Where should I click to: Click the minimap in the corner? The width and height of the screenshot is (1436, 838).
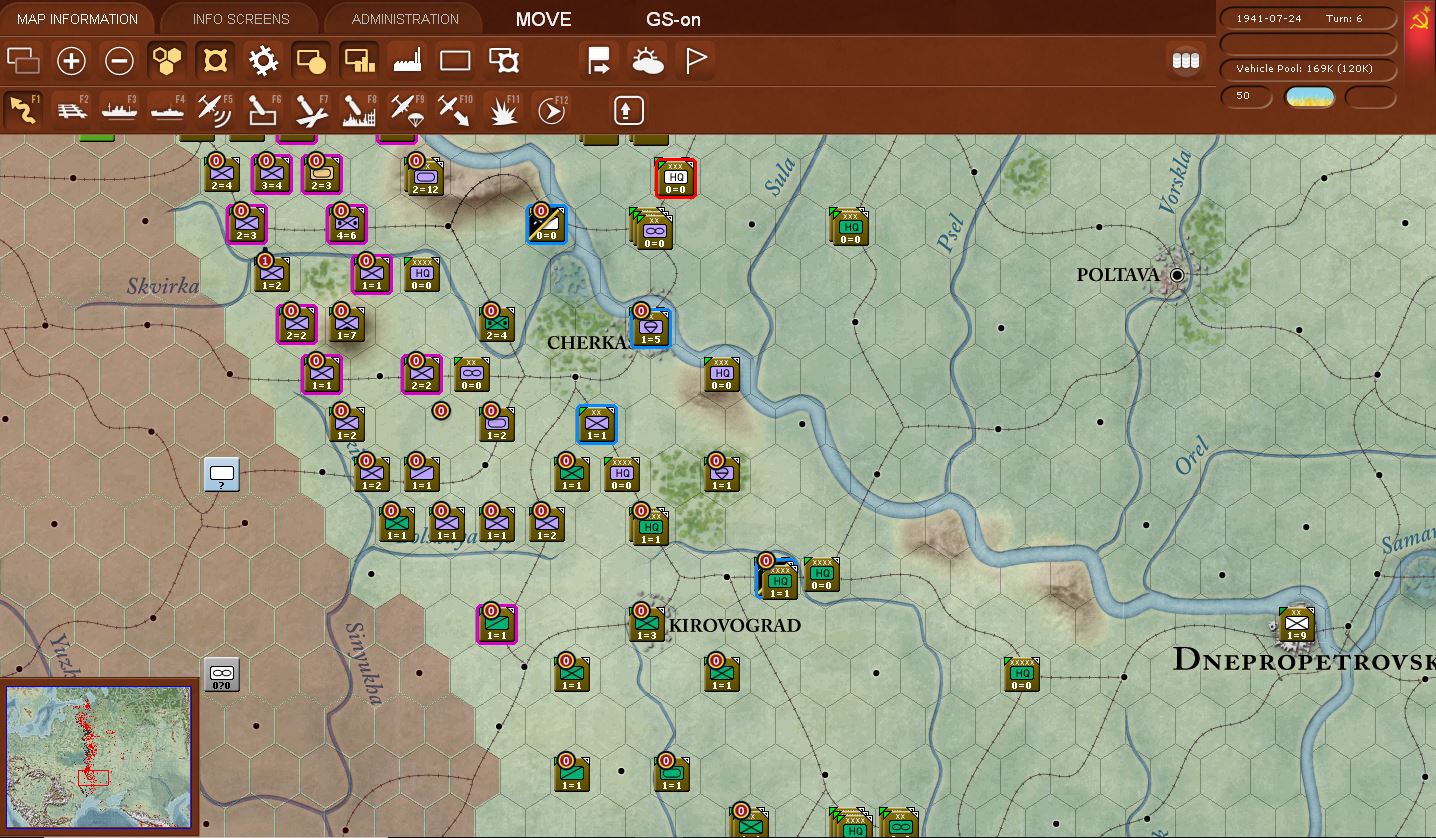coord(98,756)
